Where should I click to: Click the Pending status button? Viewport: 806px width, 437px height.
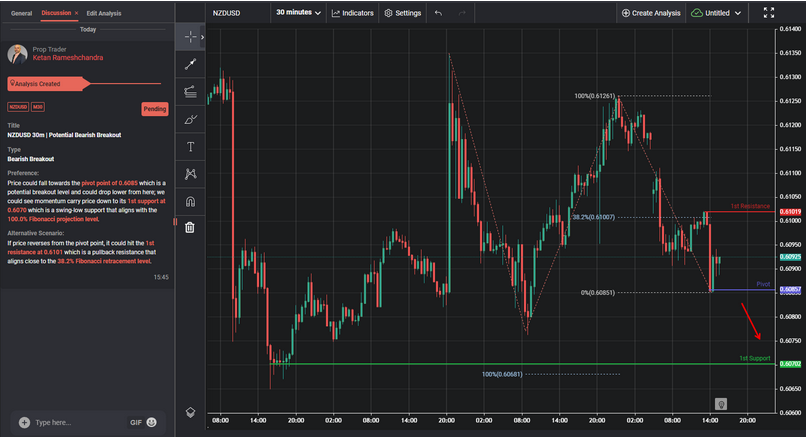click(155, 109)
